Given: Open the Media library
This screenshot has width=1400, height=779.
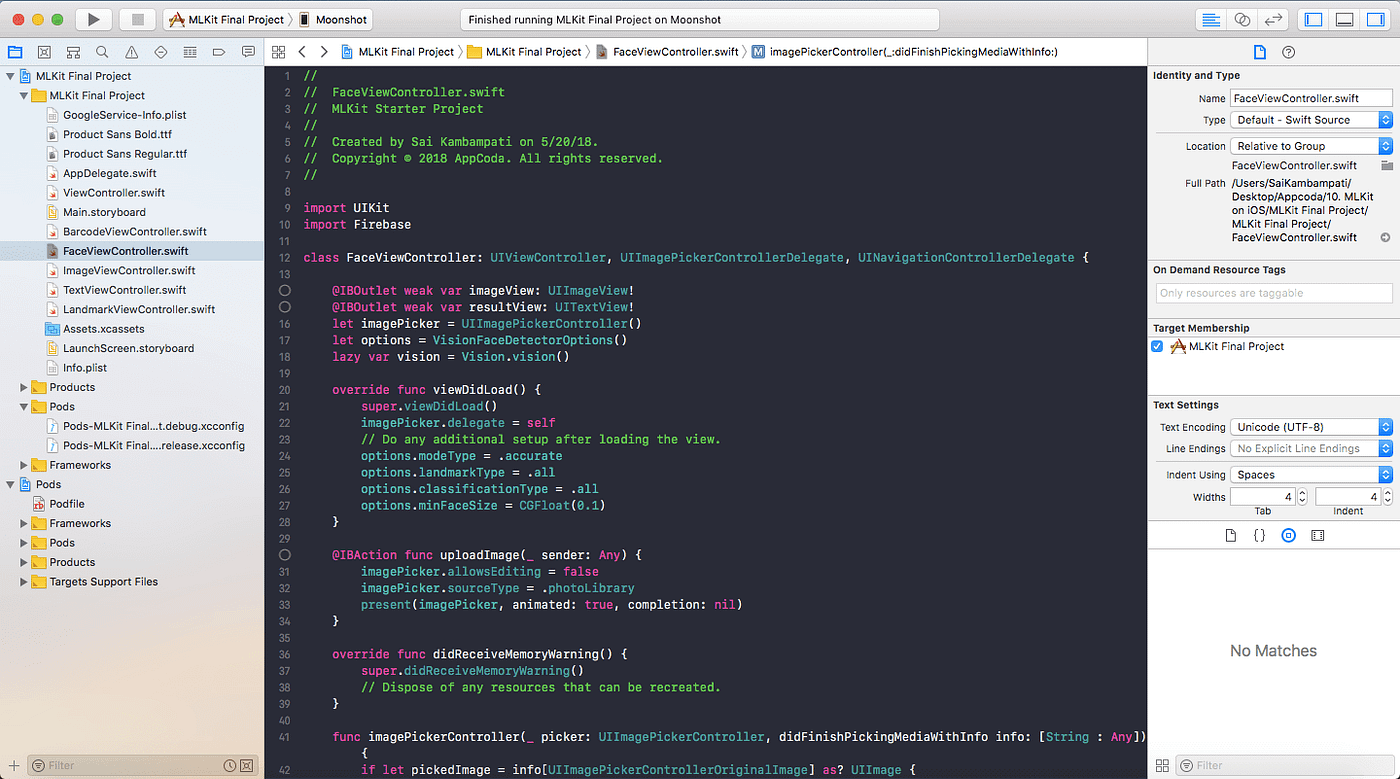Looking at the screenshot, I should pos(1318,535).
